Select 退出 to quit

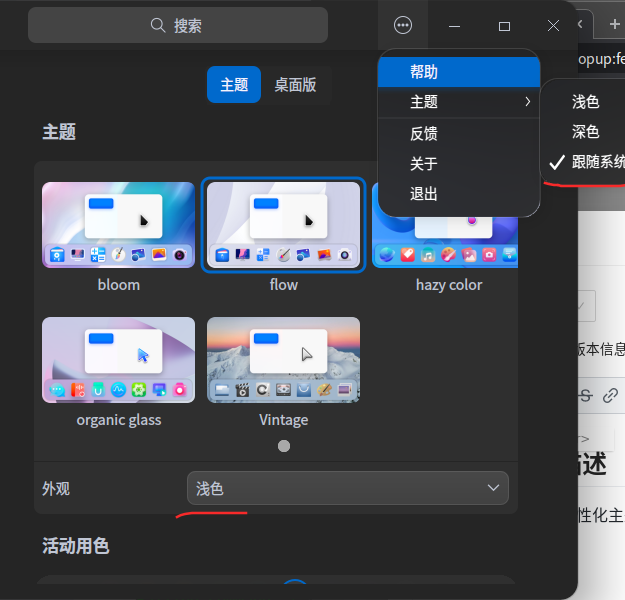point(459,194)
